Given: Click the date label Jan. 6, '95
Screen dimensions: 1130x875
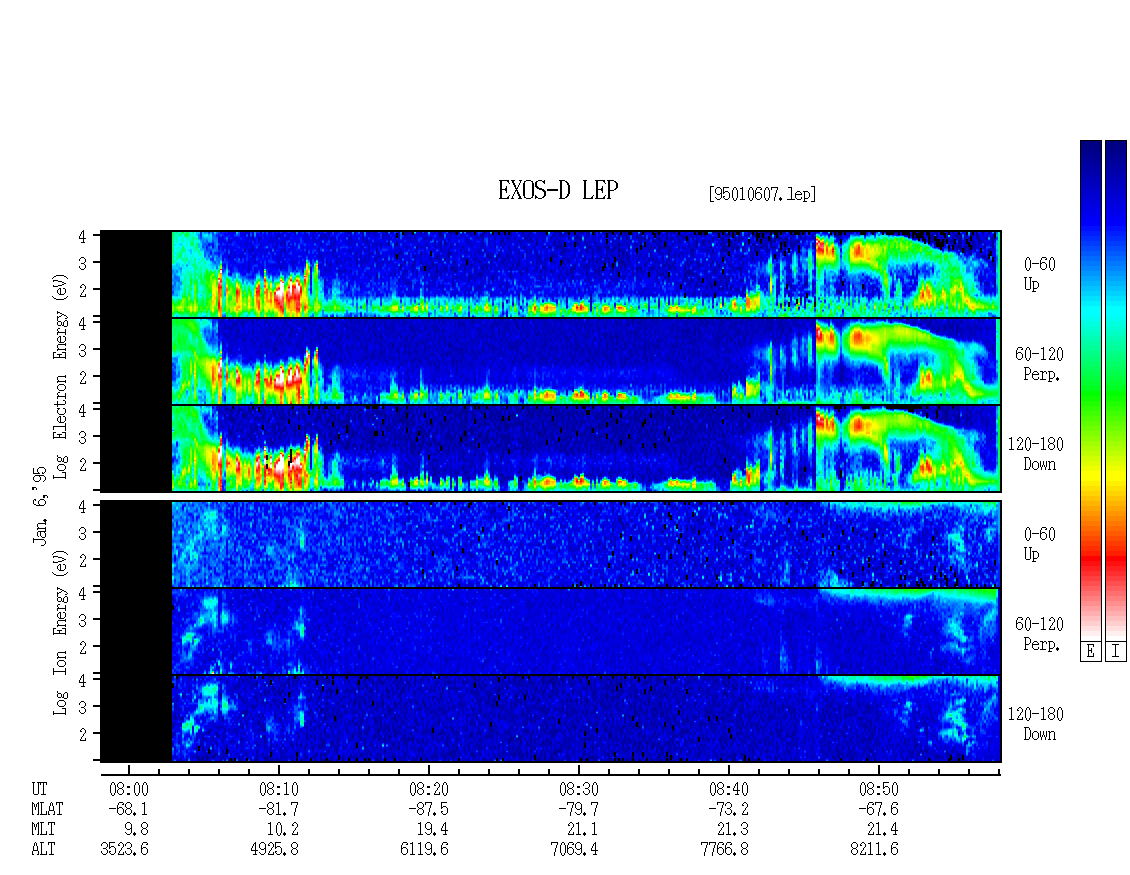Looking at the screenshot, I should tap(40, 506).
